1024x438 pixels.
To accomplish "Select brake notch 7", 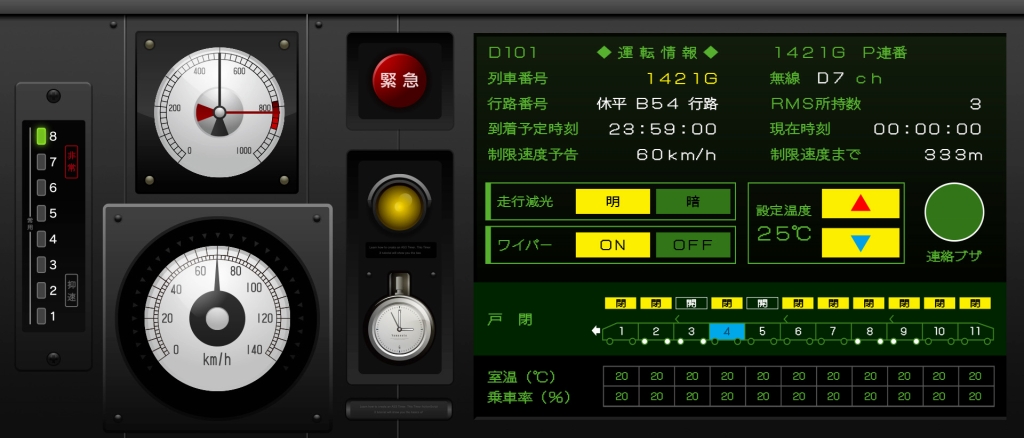I will (41, 162).
